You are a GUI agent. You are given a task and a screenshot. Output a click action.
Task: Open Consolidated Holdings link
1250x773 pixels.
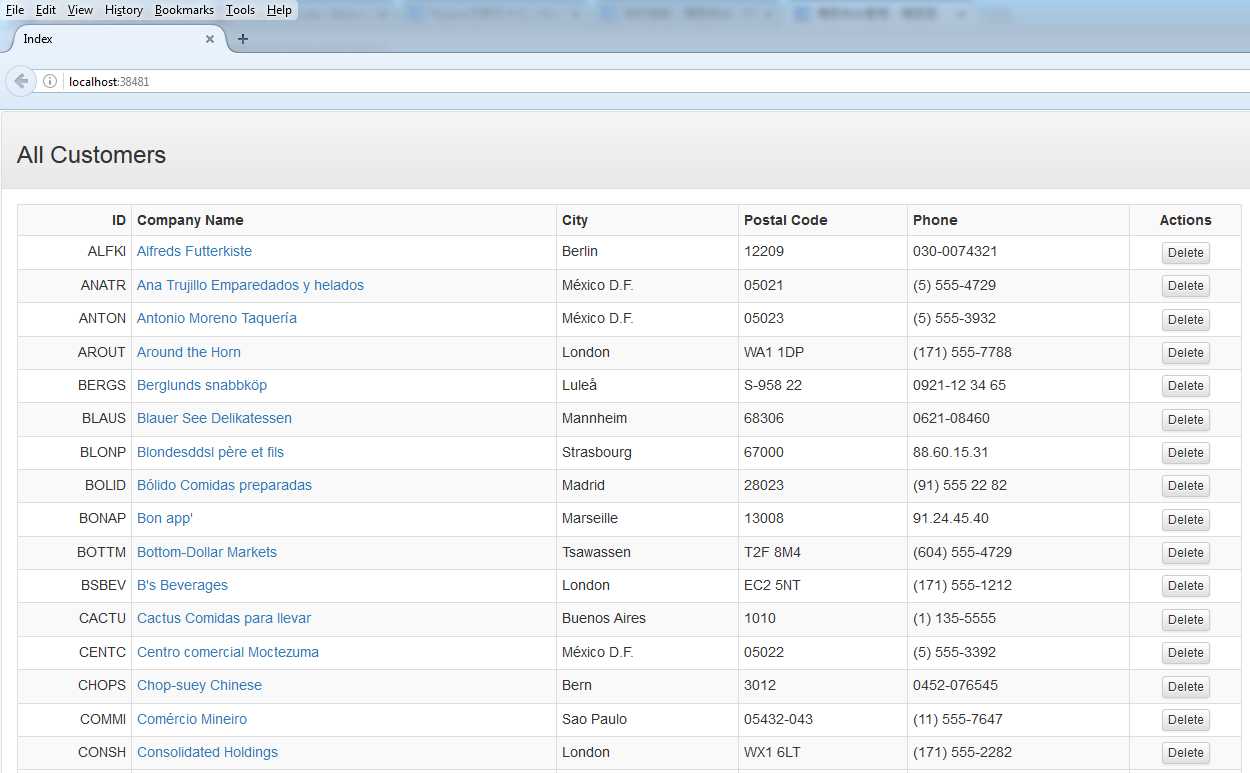207,752
